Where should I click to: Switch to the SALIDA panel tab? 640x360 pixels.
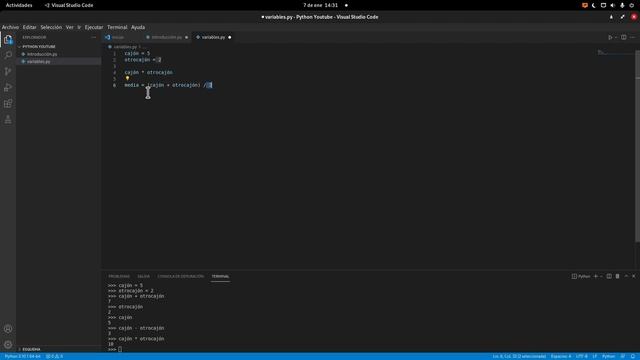point(143,276)
